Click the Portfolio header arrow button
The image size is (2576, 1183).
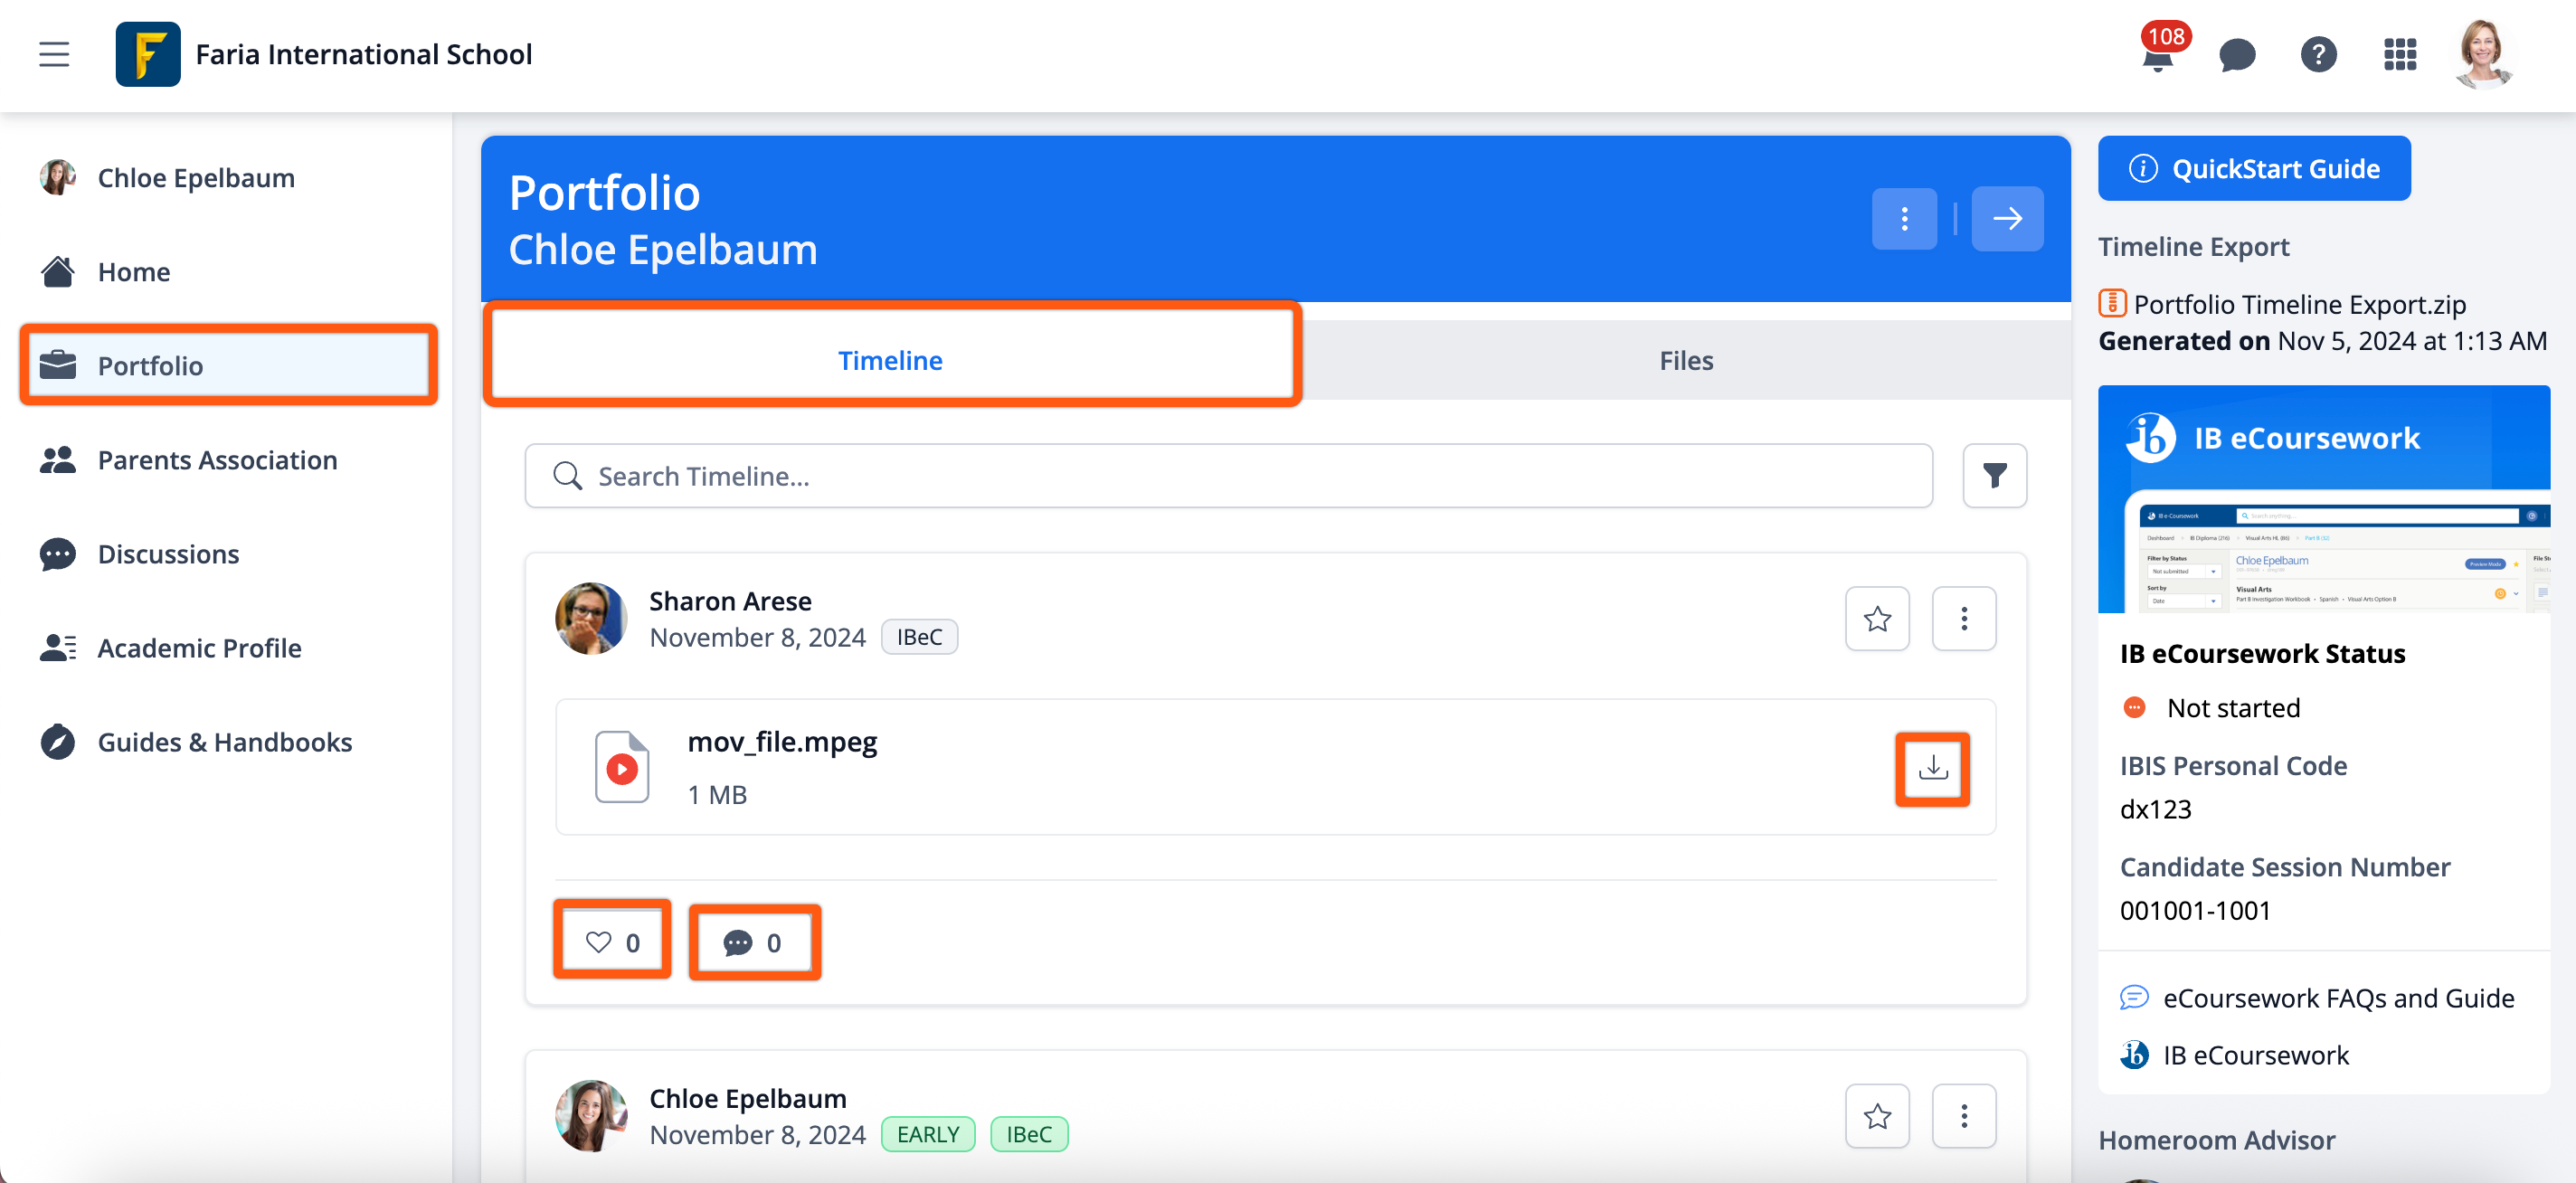tap(2006, 219)
